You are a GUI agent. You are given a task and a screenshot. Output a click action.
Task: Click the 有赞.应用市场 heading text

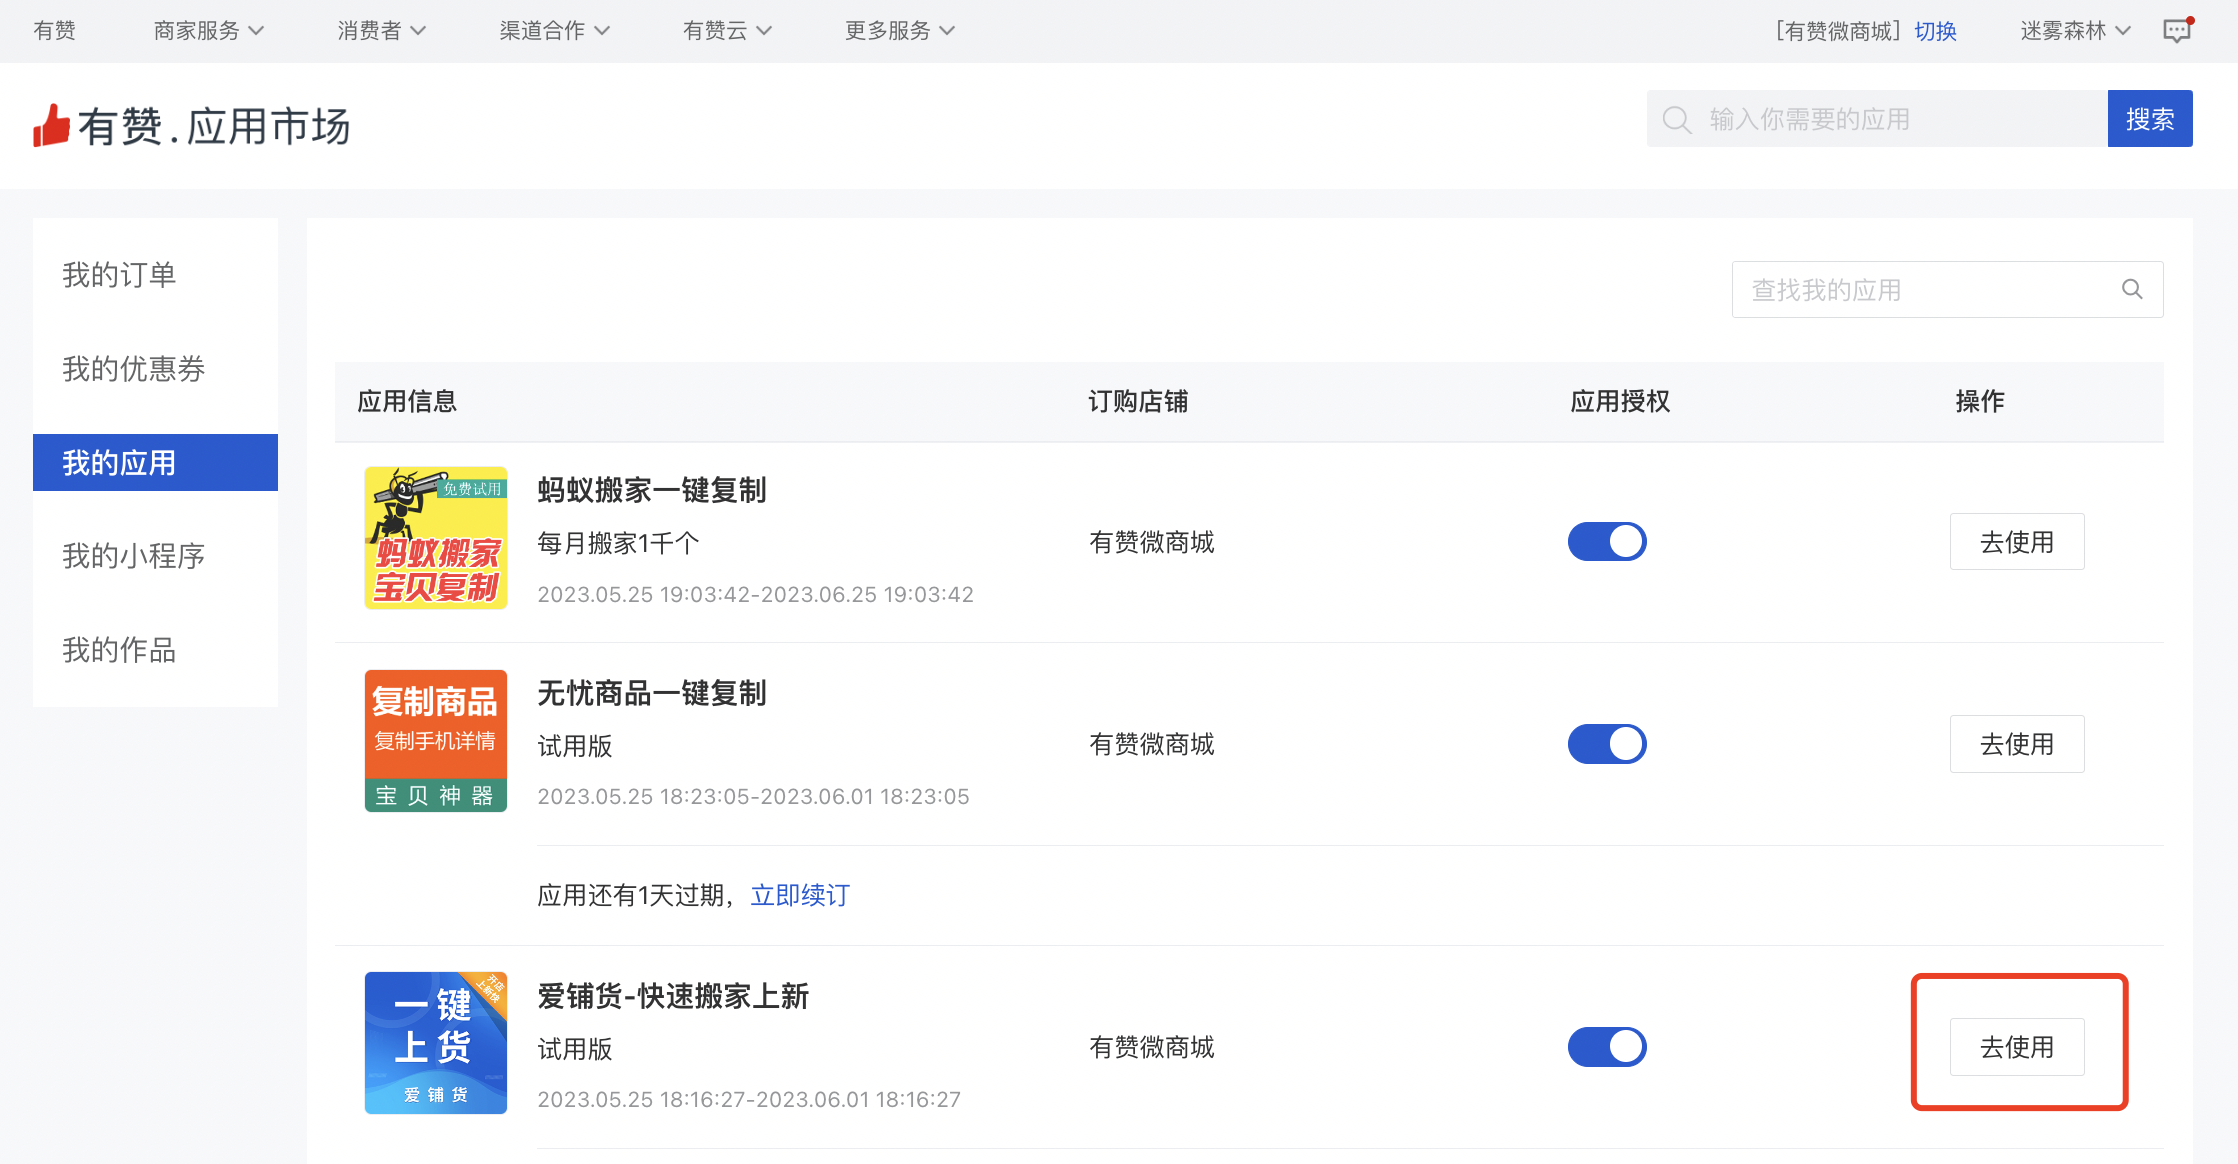(x=214, y=127)
